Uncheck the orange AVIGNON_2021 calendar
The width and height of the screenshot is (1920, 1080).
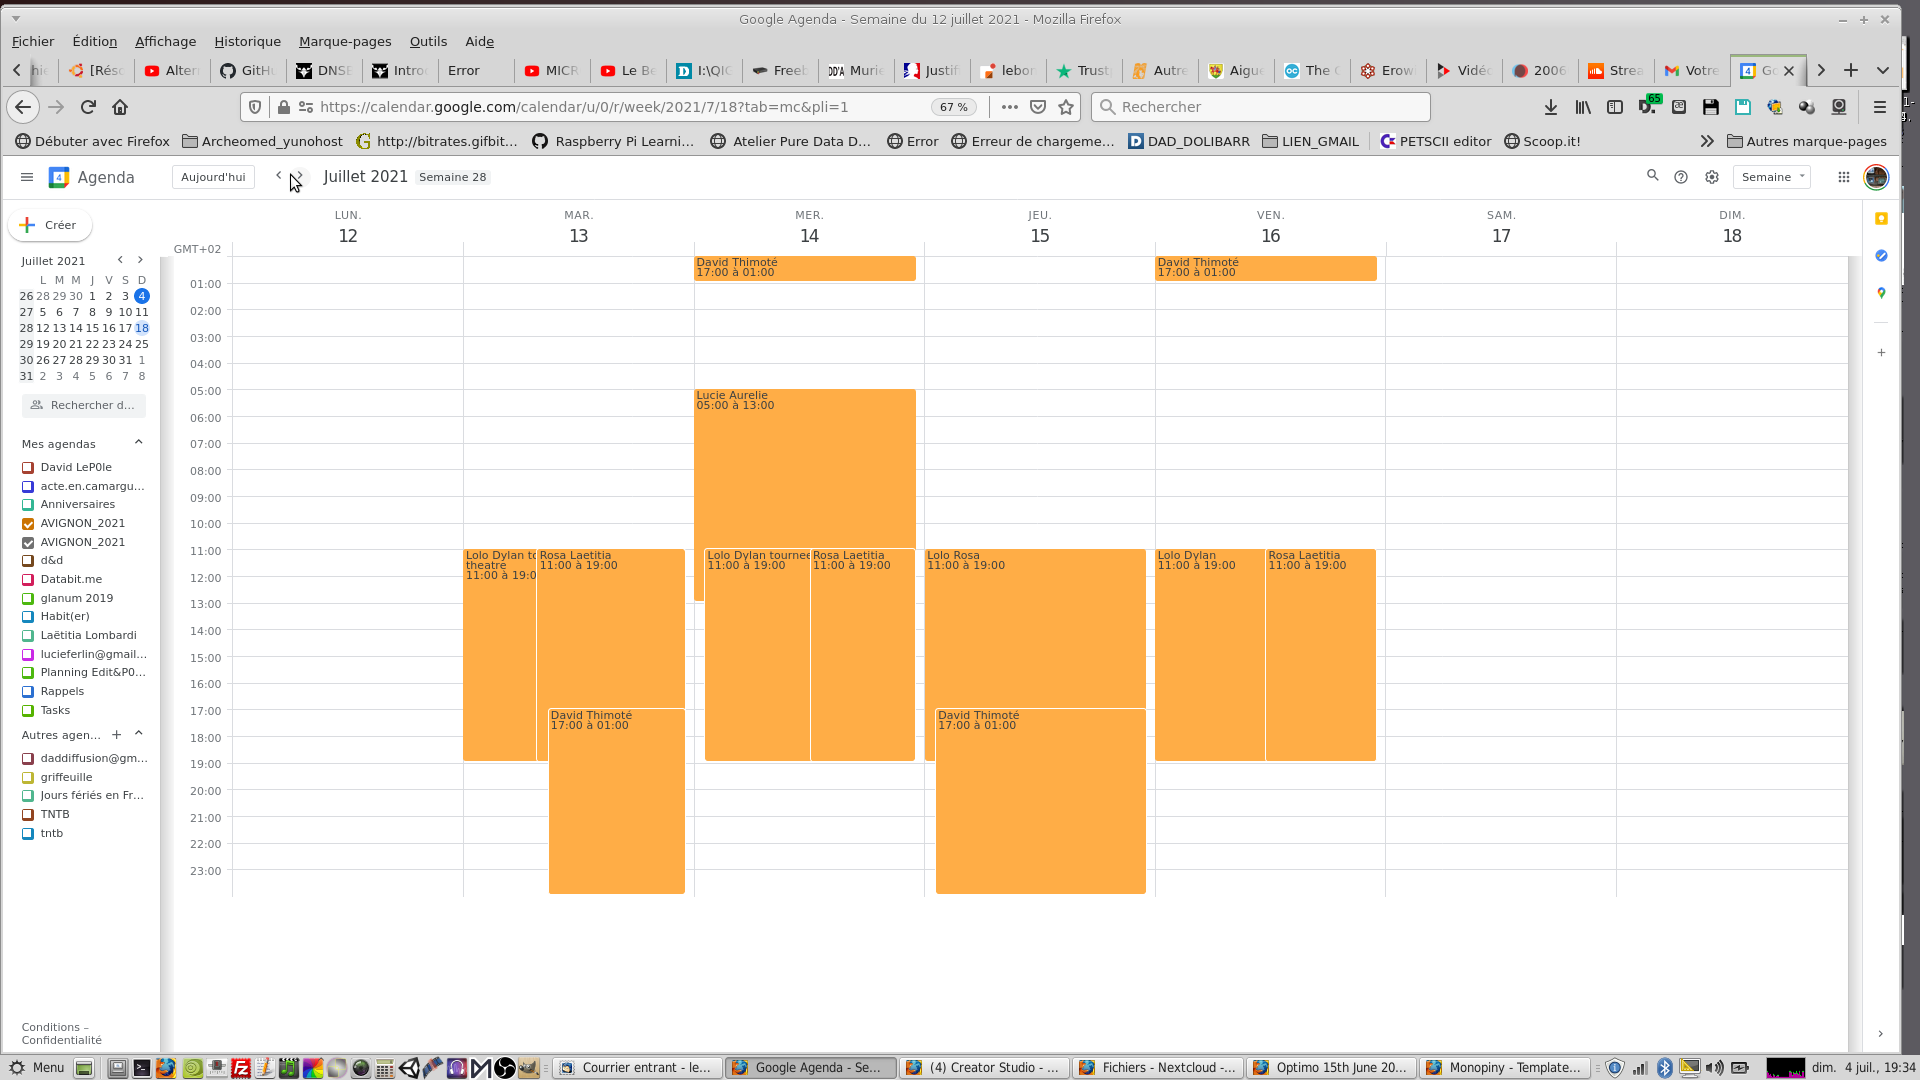click(28, 524)
